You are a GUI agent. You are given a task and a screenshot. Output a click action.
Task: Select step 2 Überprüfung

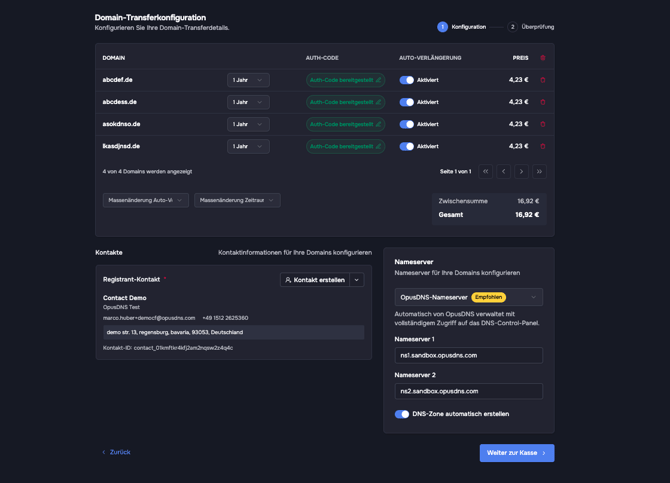tap(531, 27)
